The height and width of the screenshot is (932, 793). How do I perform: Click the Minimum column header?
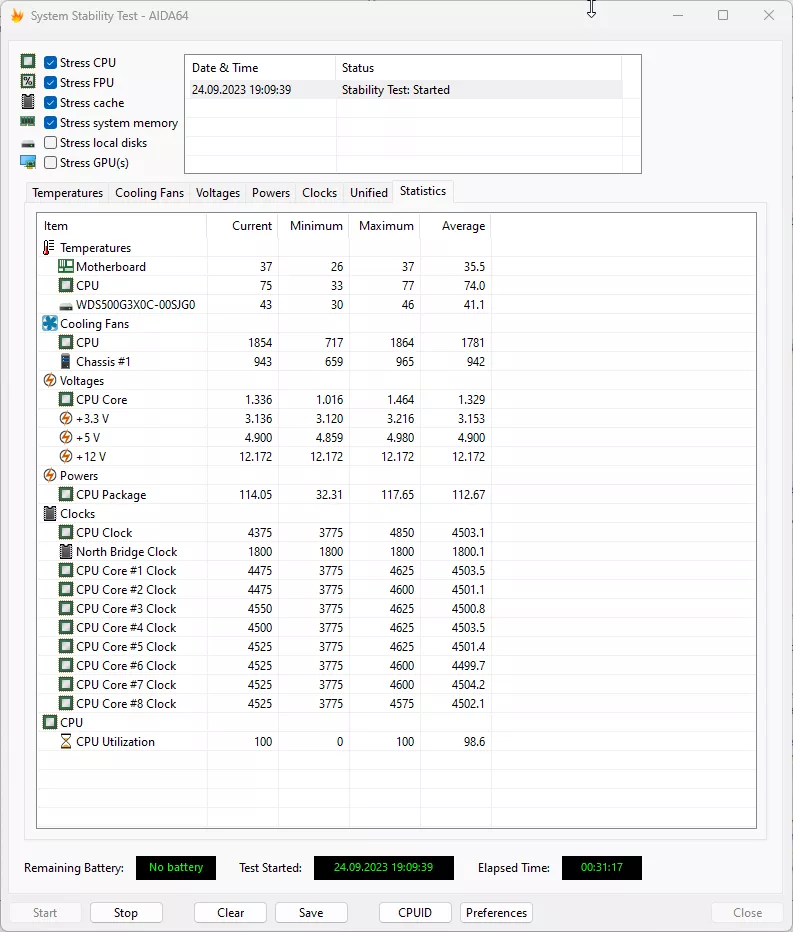314,226
